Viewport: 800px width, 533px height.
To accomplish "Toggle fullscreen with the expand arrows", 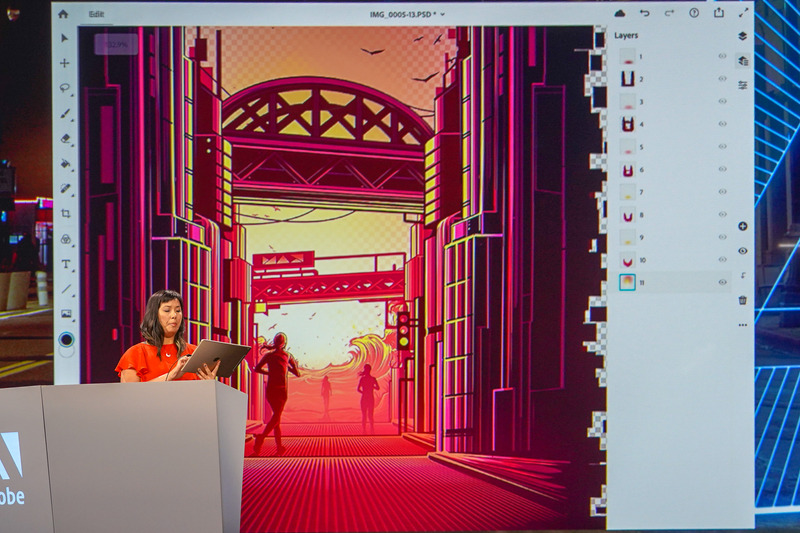I will coord(744,13).
